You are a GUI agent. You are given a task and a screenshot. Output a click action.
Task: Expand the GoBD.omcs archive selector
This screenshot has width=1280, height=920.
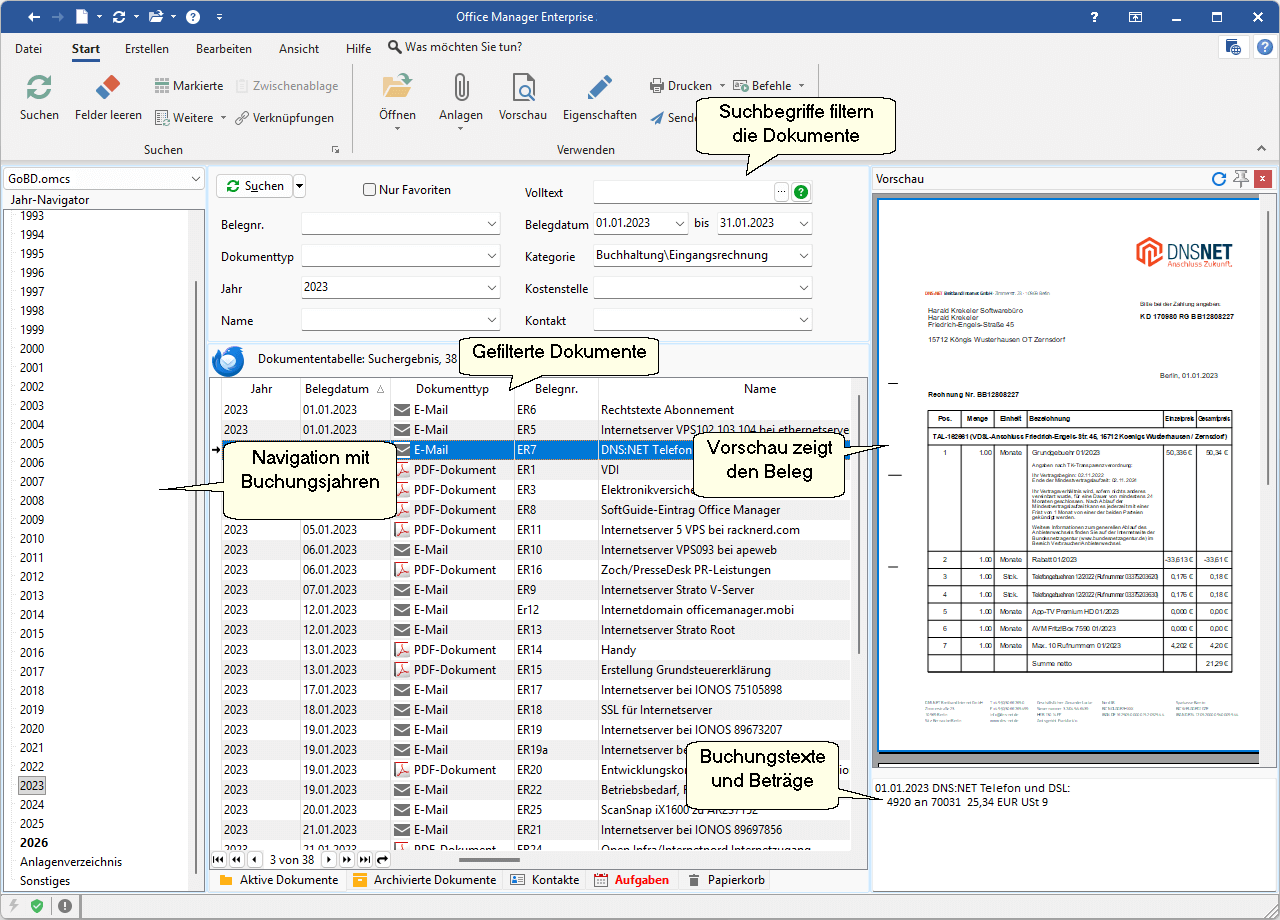tap(194, 179)
